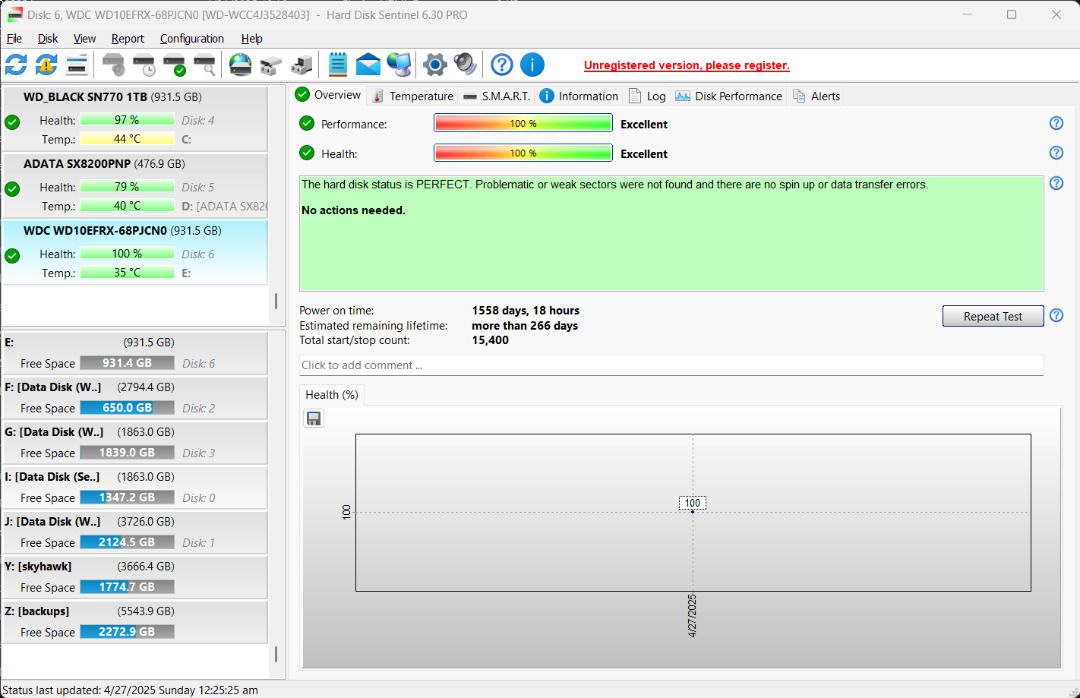Open the Alerts tab

click(x=817, y=96)
